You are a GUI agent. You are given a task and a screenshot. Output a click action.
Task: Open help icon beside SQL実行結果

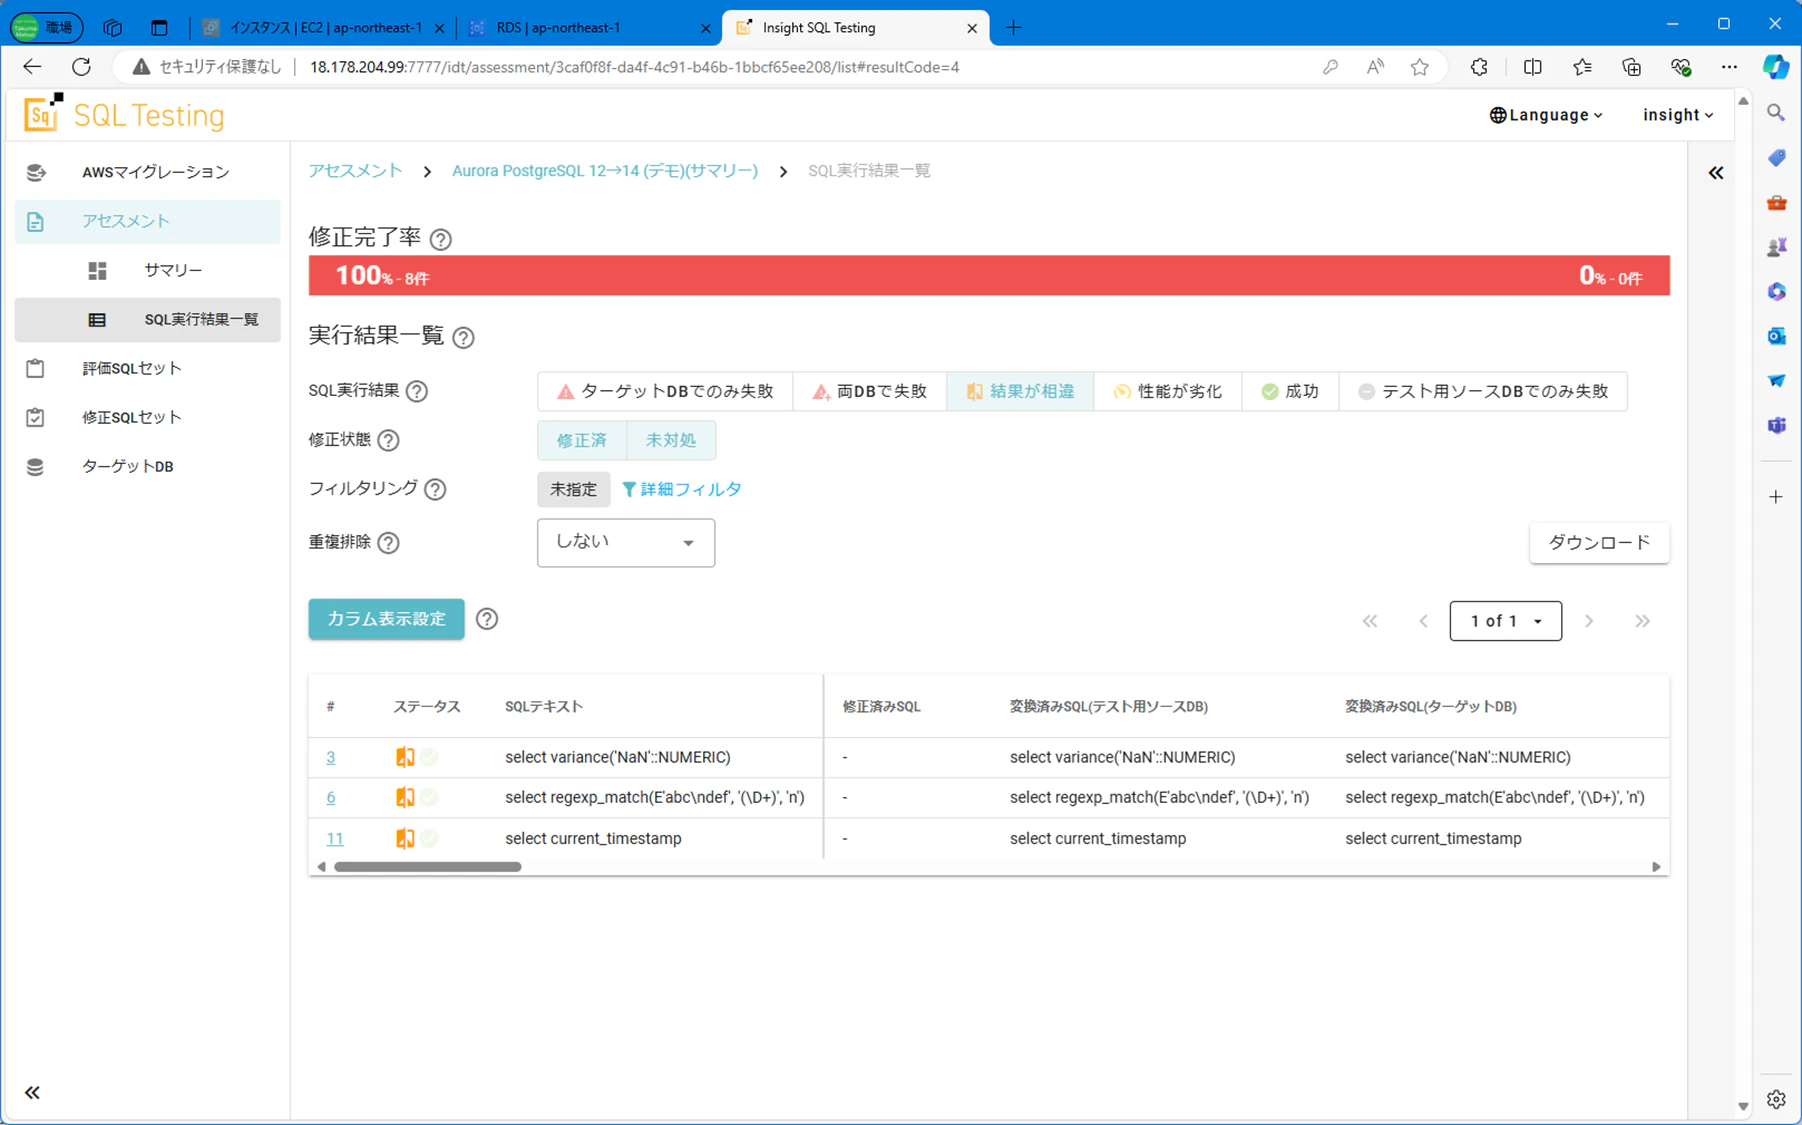417,391
